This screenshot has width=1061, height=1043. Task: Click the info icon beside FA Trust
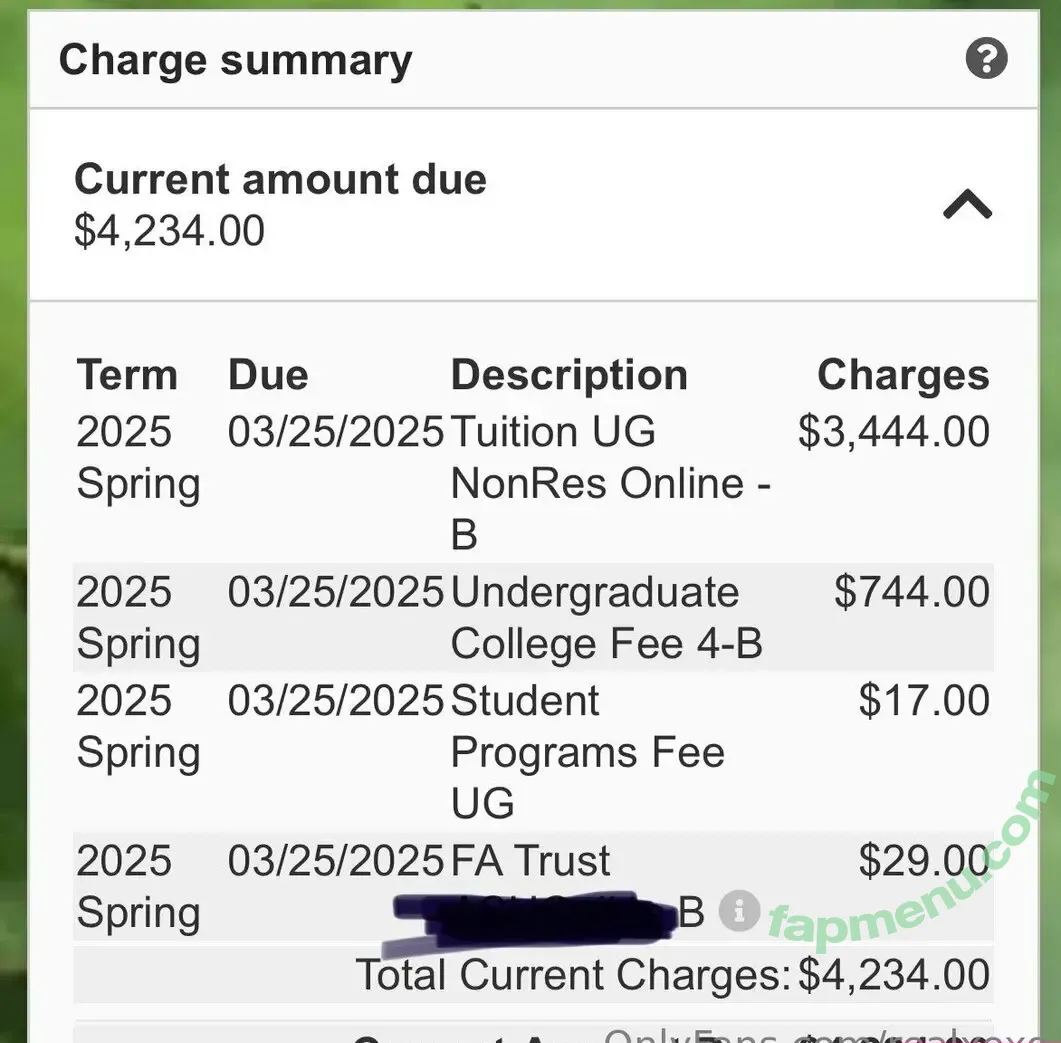tap(739, 911)
